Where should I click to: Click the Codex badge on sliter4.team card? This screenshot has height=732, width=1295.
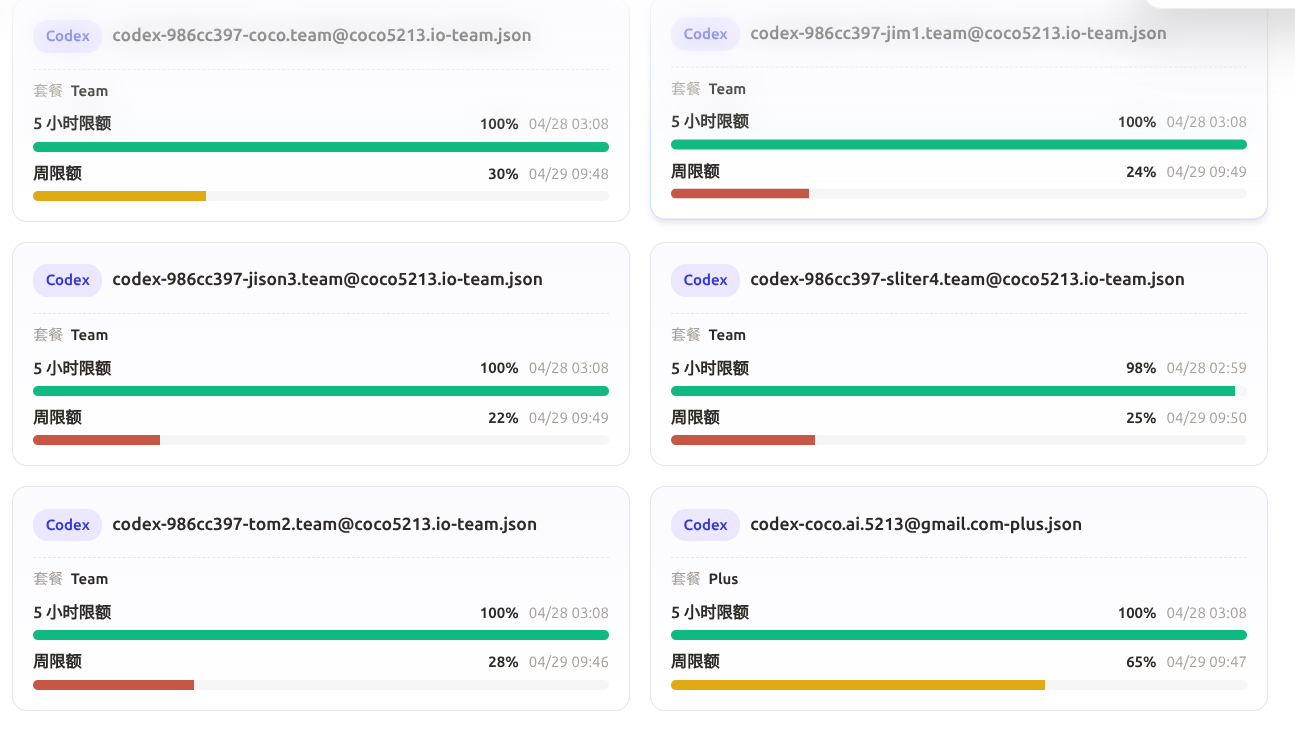point(705,280)
